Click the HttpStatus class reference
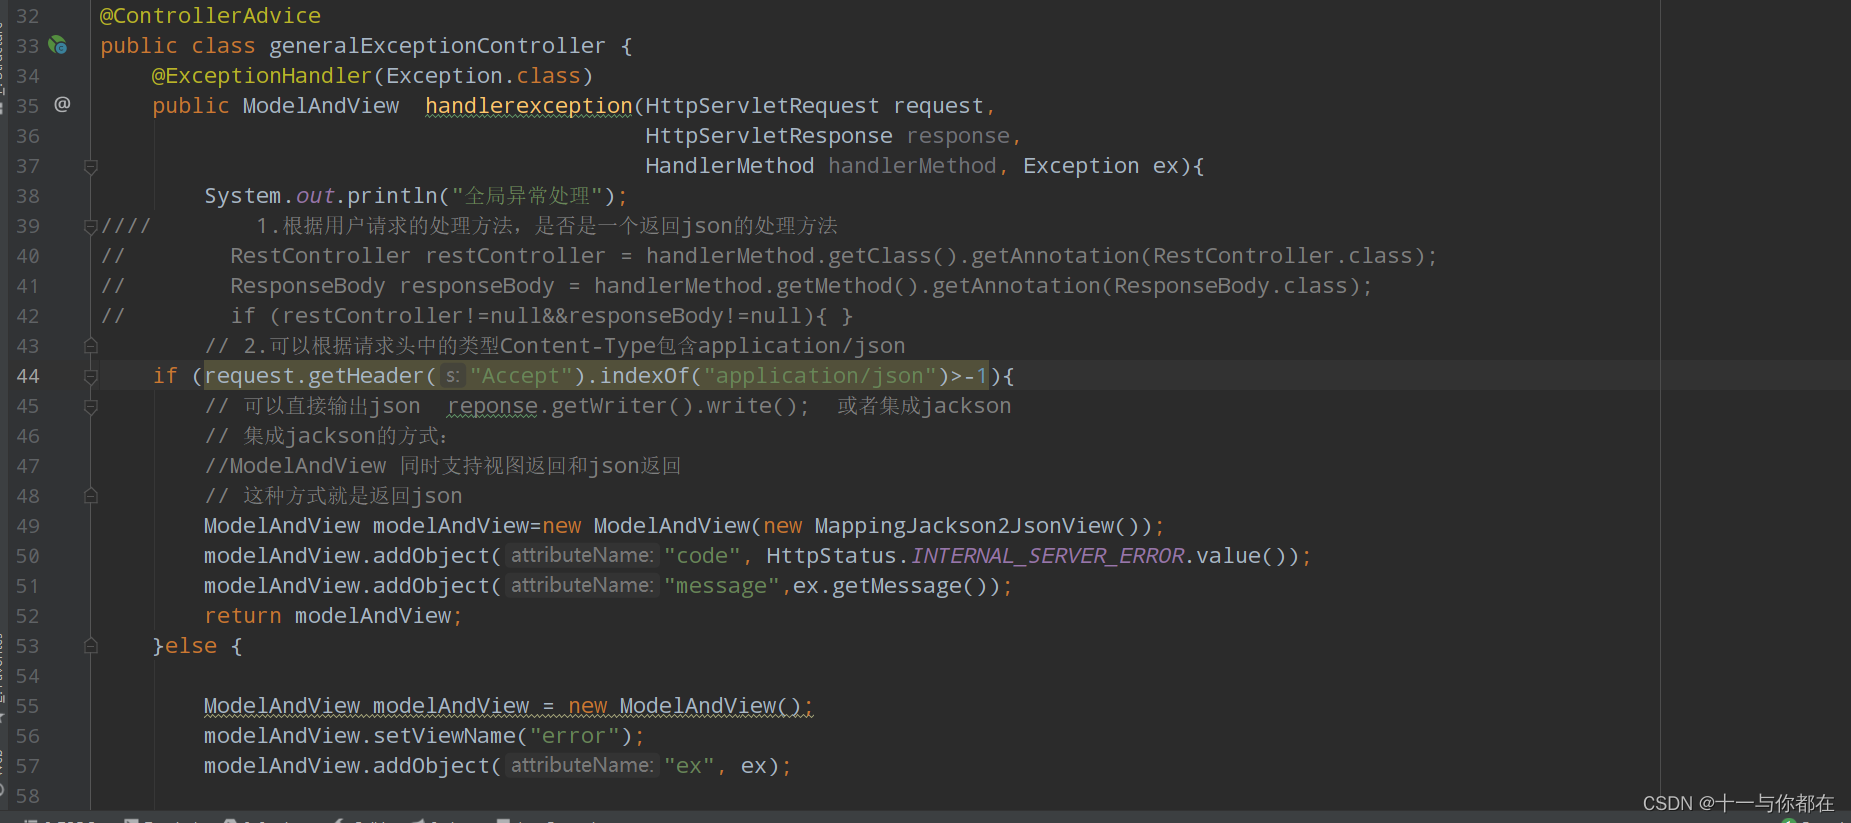Viewport: 1851px width, 823px height. click(831, 556)
